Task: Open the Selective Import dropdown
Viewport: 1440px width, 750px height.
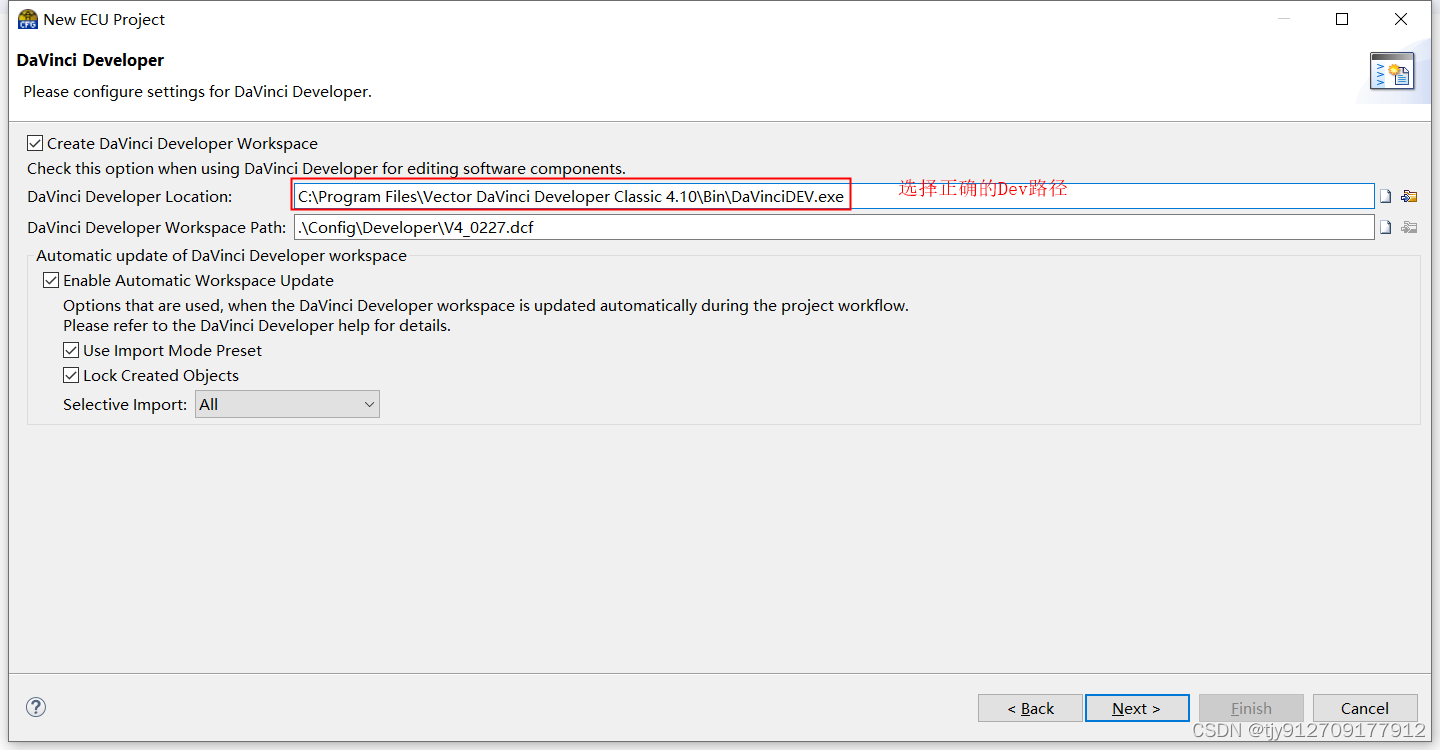Action: (x=287, y=405)
